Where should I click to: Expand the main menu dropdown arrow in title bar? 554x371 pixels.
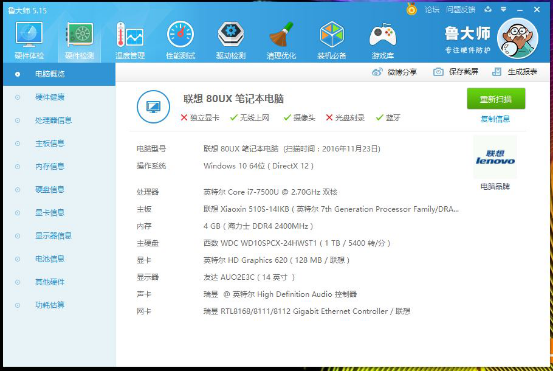point(503,10)
